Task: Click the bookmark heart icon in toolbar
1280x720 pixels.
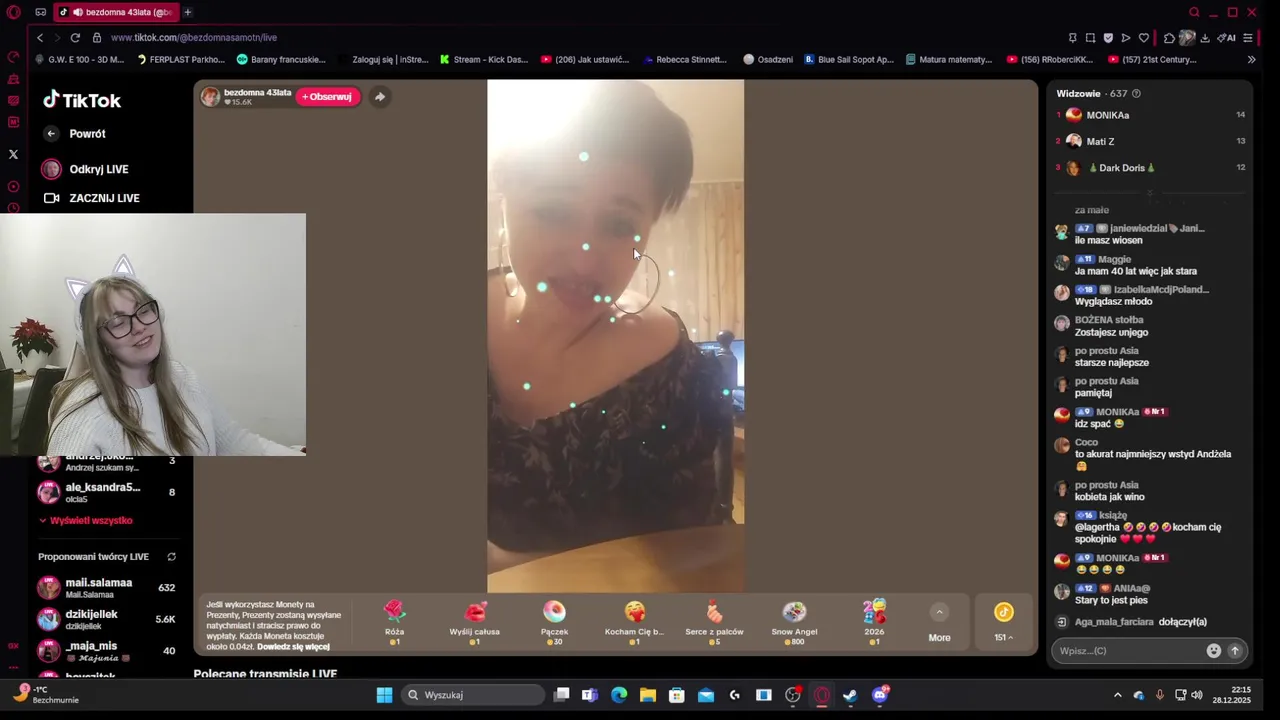Action: pos(1144,38)
